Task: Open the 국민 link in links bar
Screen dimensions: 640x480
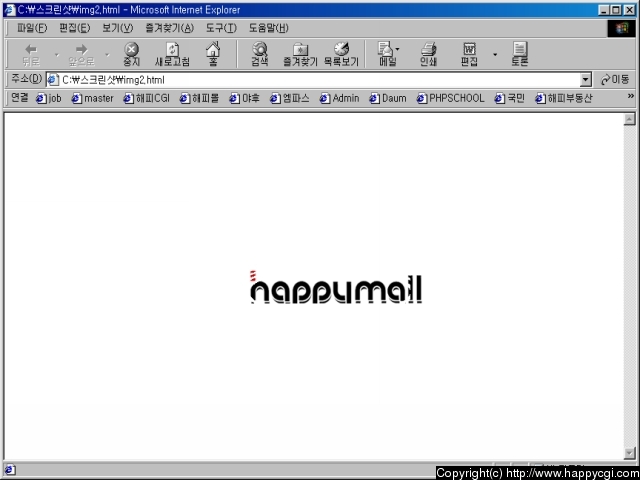Action: (509, 98)
